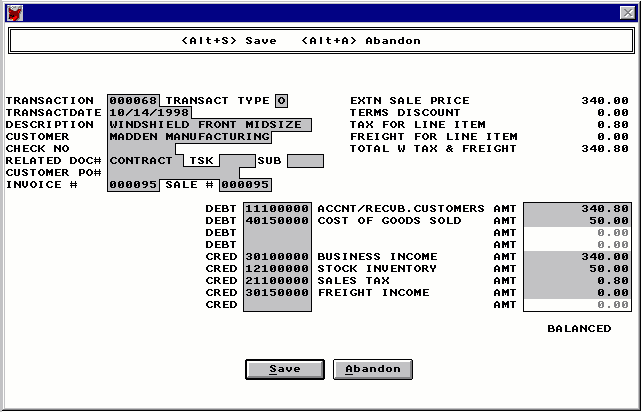Edit Sales Tax amount 0.80
642x412 pixels.
pyautogui.click(x=577, y=281)
